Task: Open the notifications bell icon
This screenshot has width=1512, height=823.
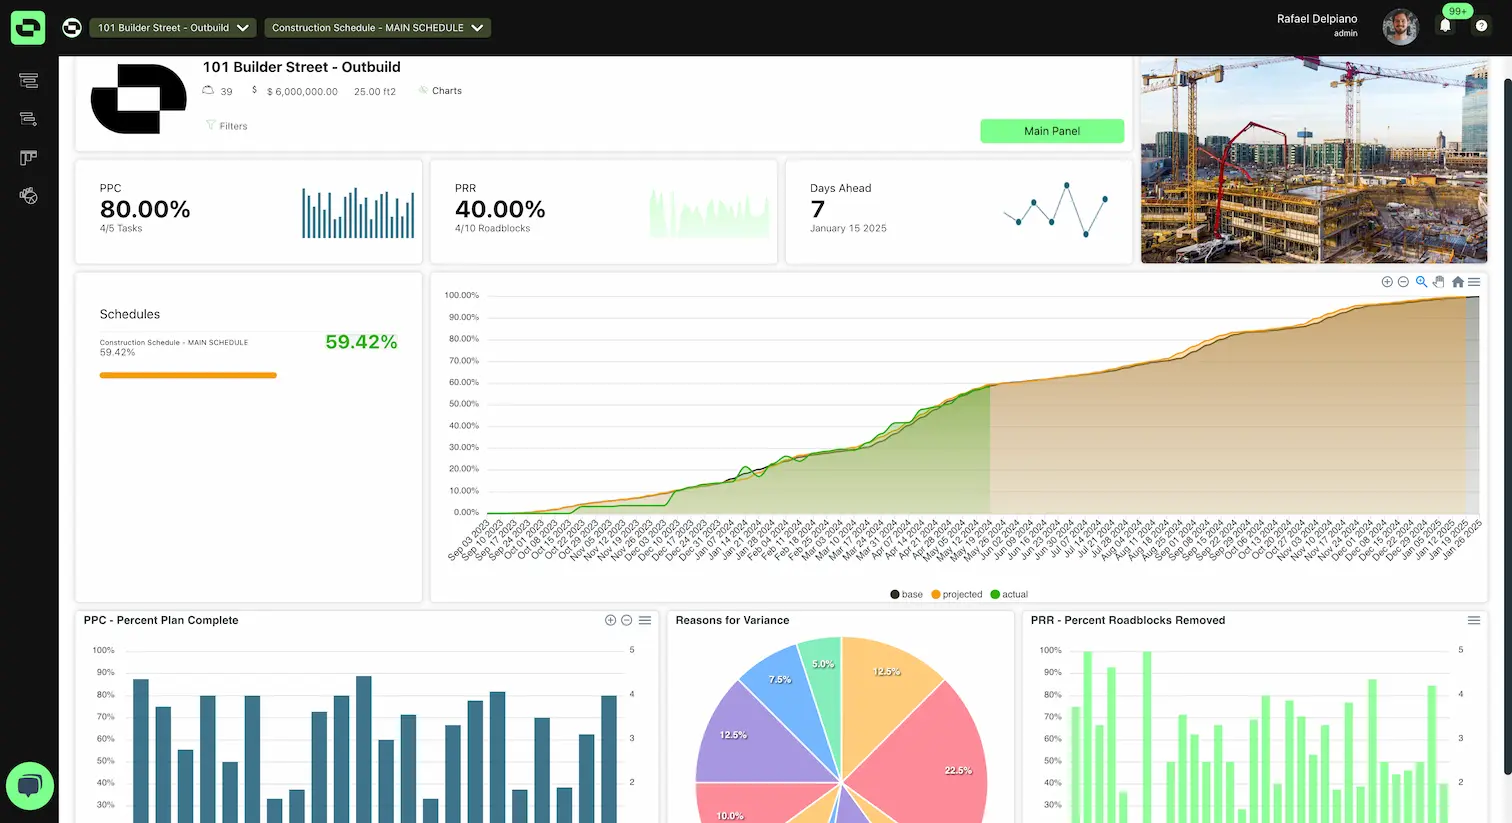Action: point(1445,26)
